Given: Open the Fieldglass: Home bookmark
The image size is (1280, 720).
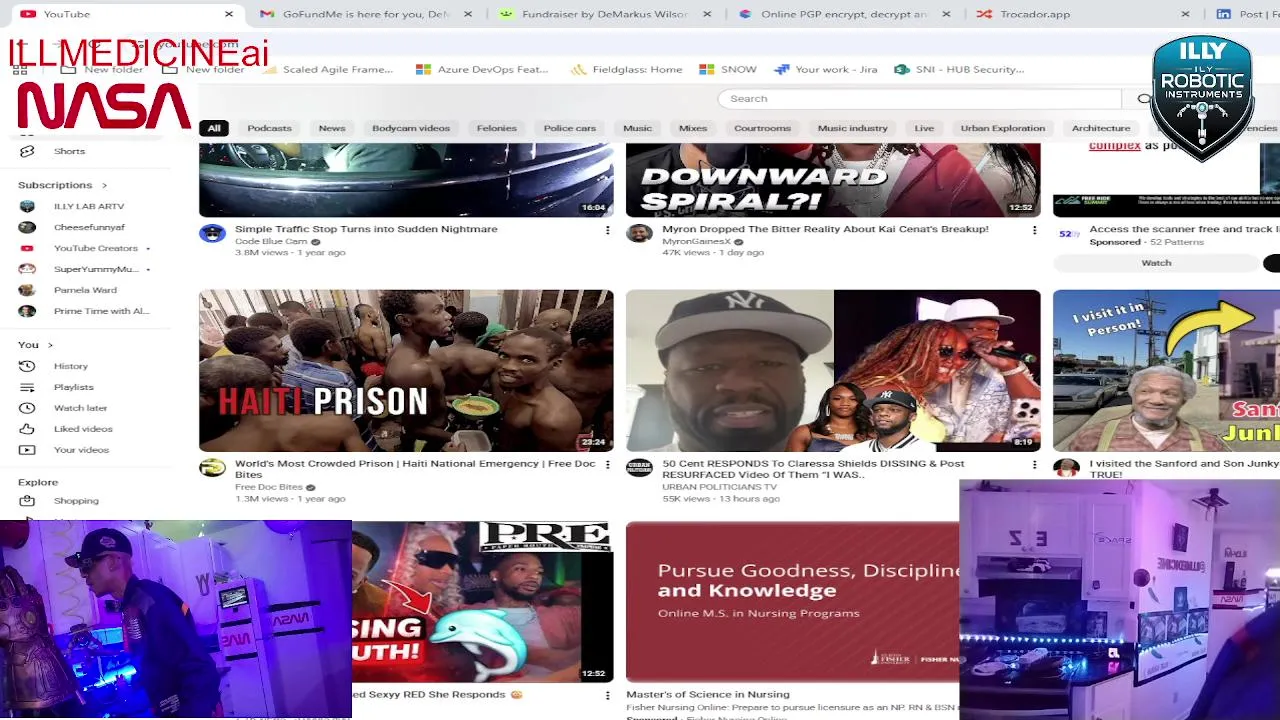Looking at the screenshot, I should tap(627, 69).
